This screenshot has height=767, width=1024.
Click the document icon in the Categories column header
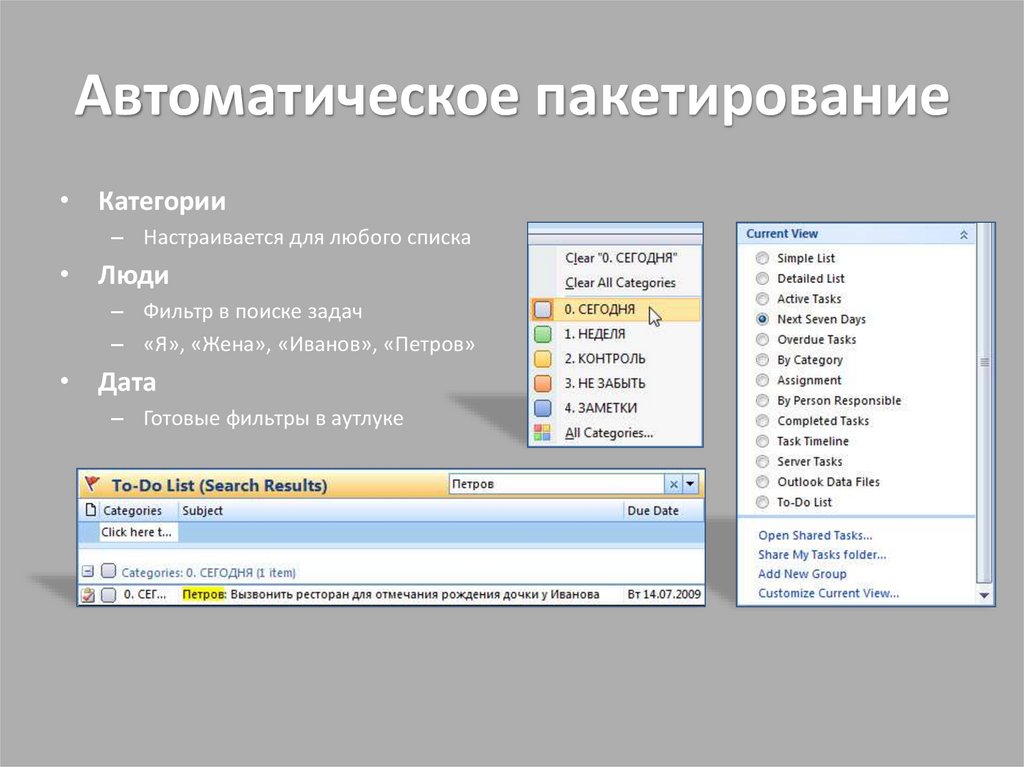[92, 510]
